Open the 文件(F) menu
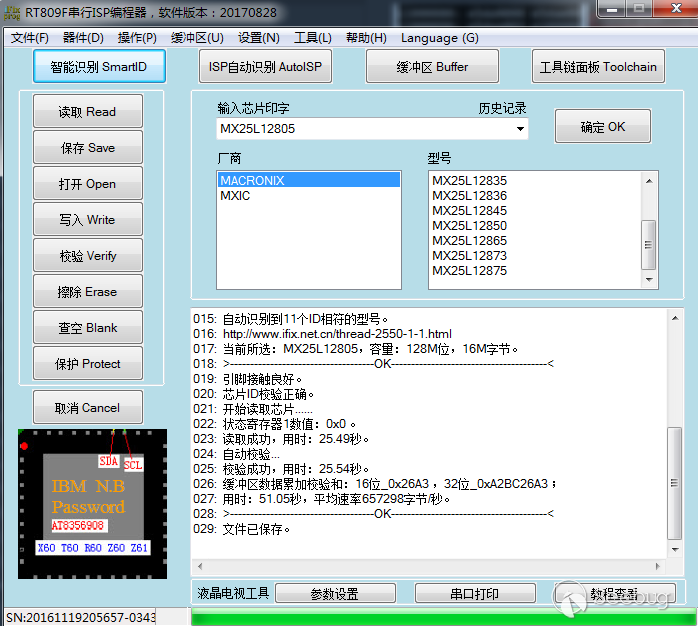 coord(30,38)
